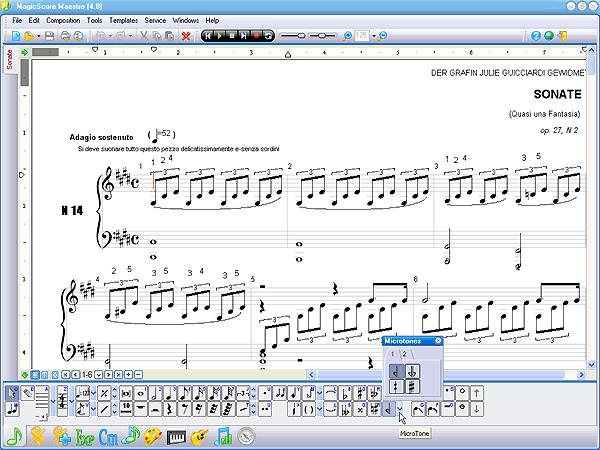Select the eighth rest symbol
Screen dimensions: 600x450
pyautogui.click(x=184, y=409)
